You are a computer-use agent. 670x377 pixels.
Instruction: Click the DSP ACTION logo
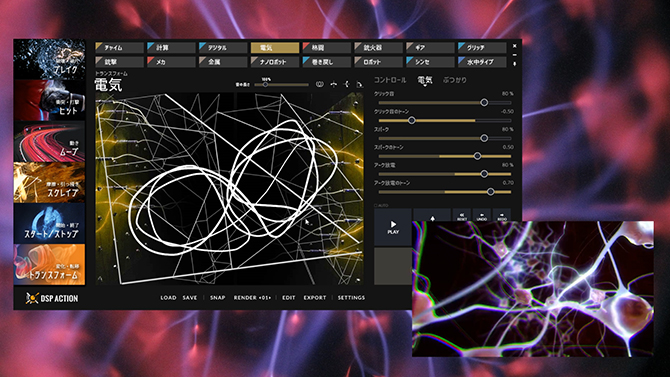click(x=52, y=298)
